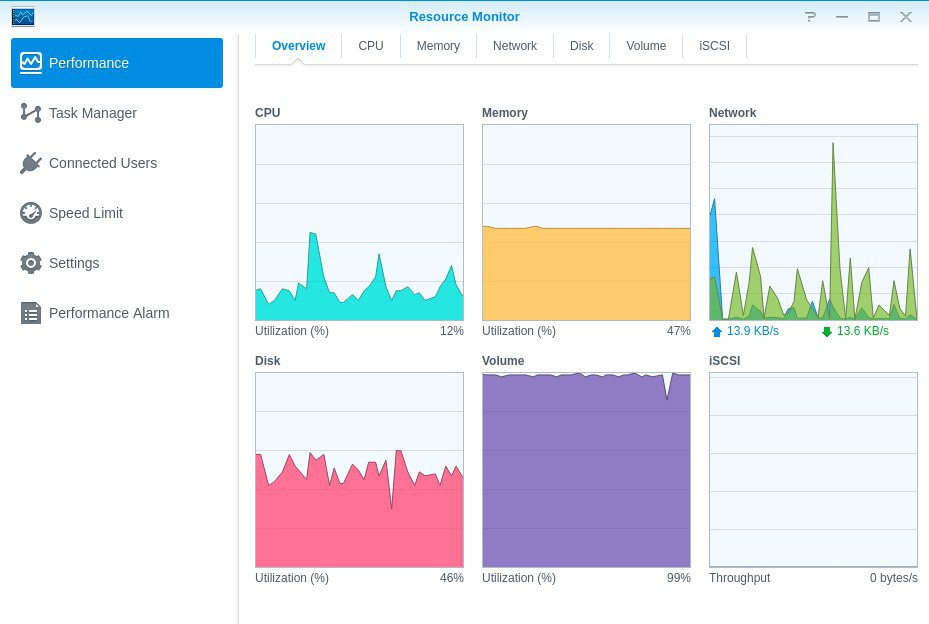The height and width of the screenshot is (624, 929).
Task: Open the Network tab
Action: pos(515,46)
